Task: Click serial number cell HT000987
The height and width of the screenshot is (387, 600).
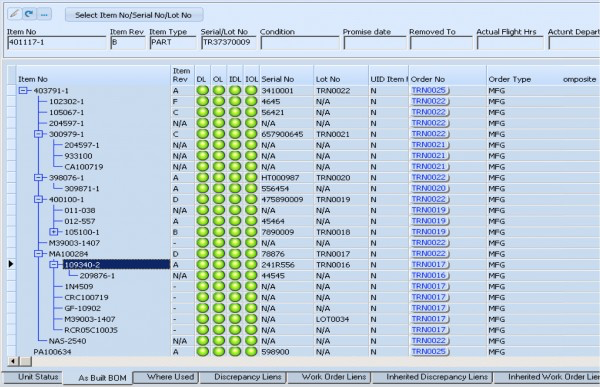Action: point(280,178)
